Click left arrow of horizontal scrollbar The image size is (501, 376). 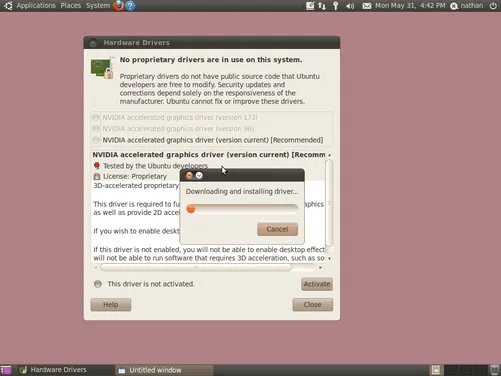96,267
